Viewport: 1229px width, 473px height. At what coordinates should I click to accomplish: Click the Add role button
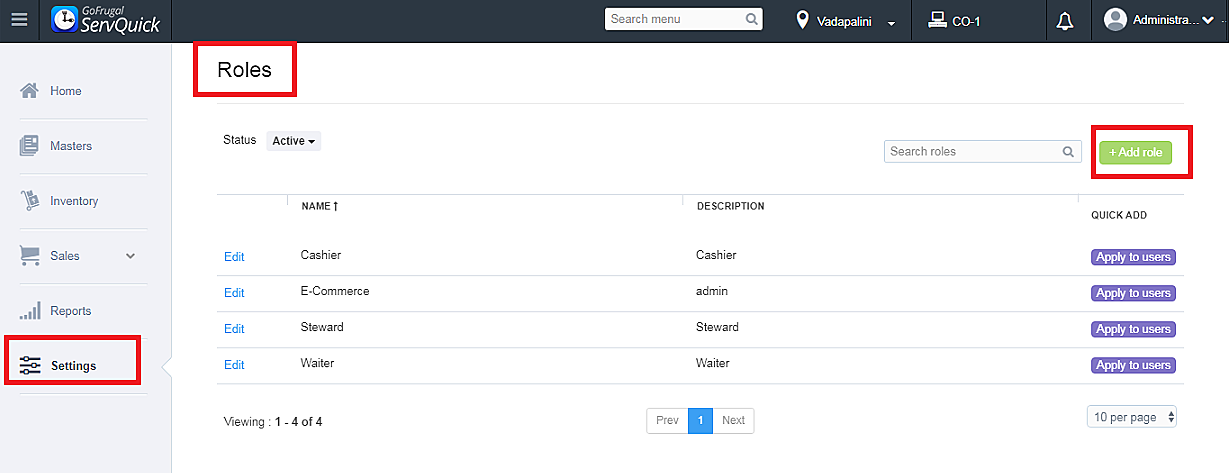1135,152
